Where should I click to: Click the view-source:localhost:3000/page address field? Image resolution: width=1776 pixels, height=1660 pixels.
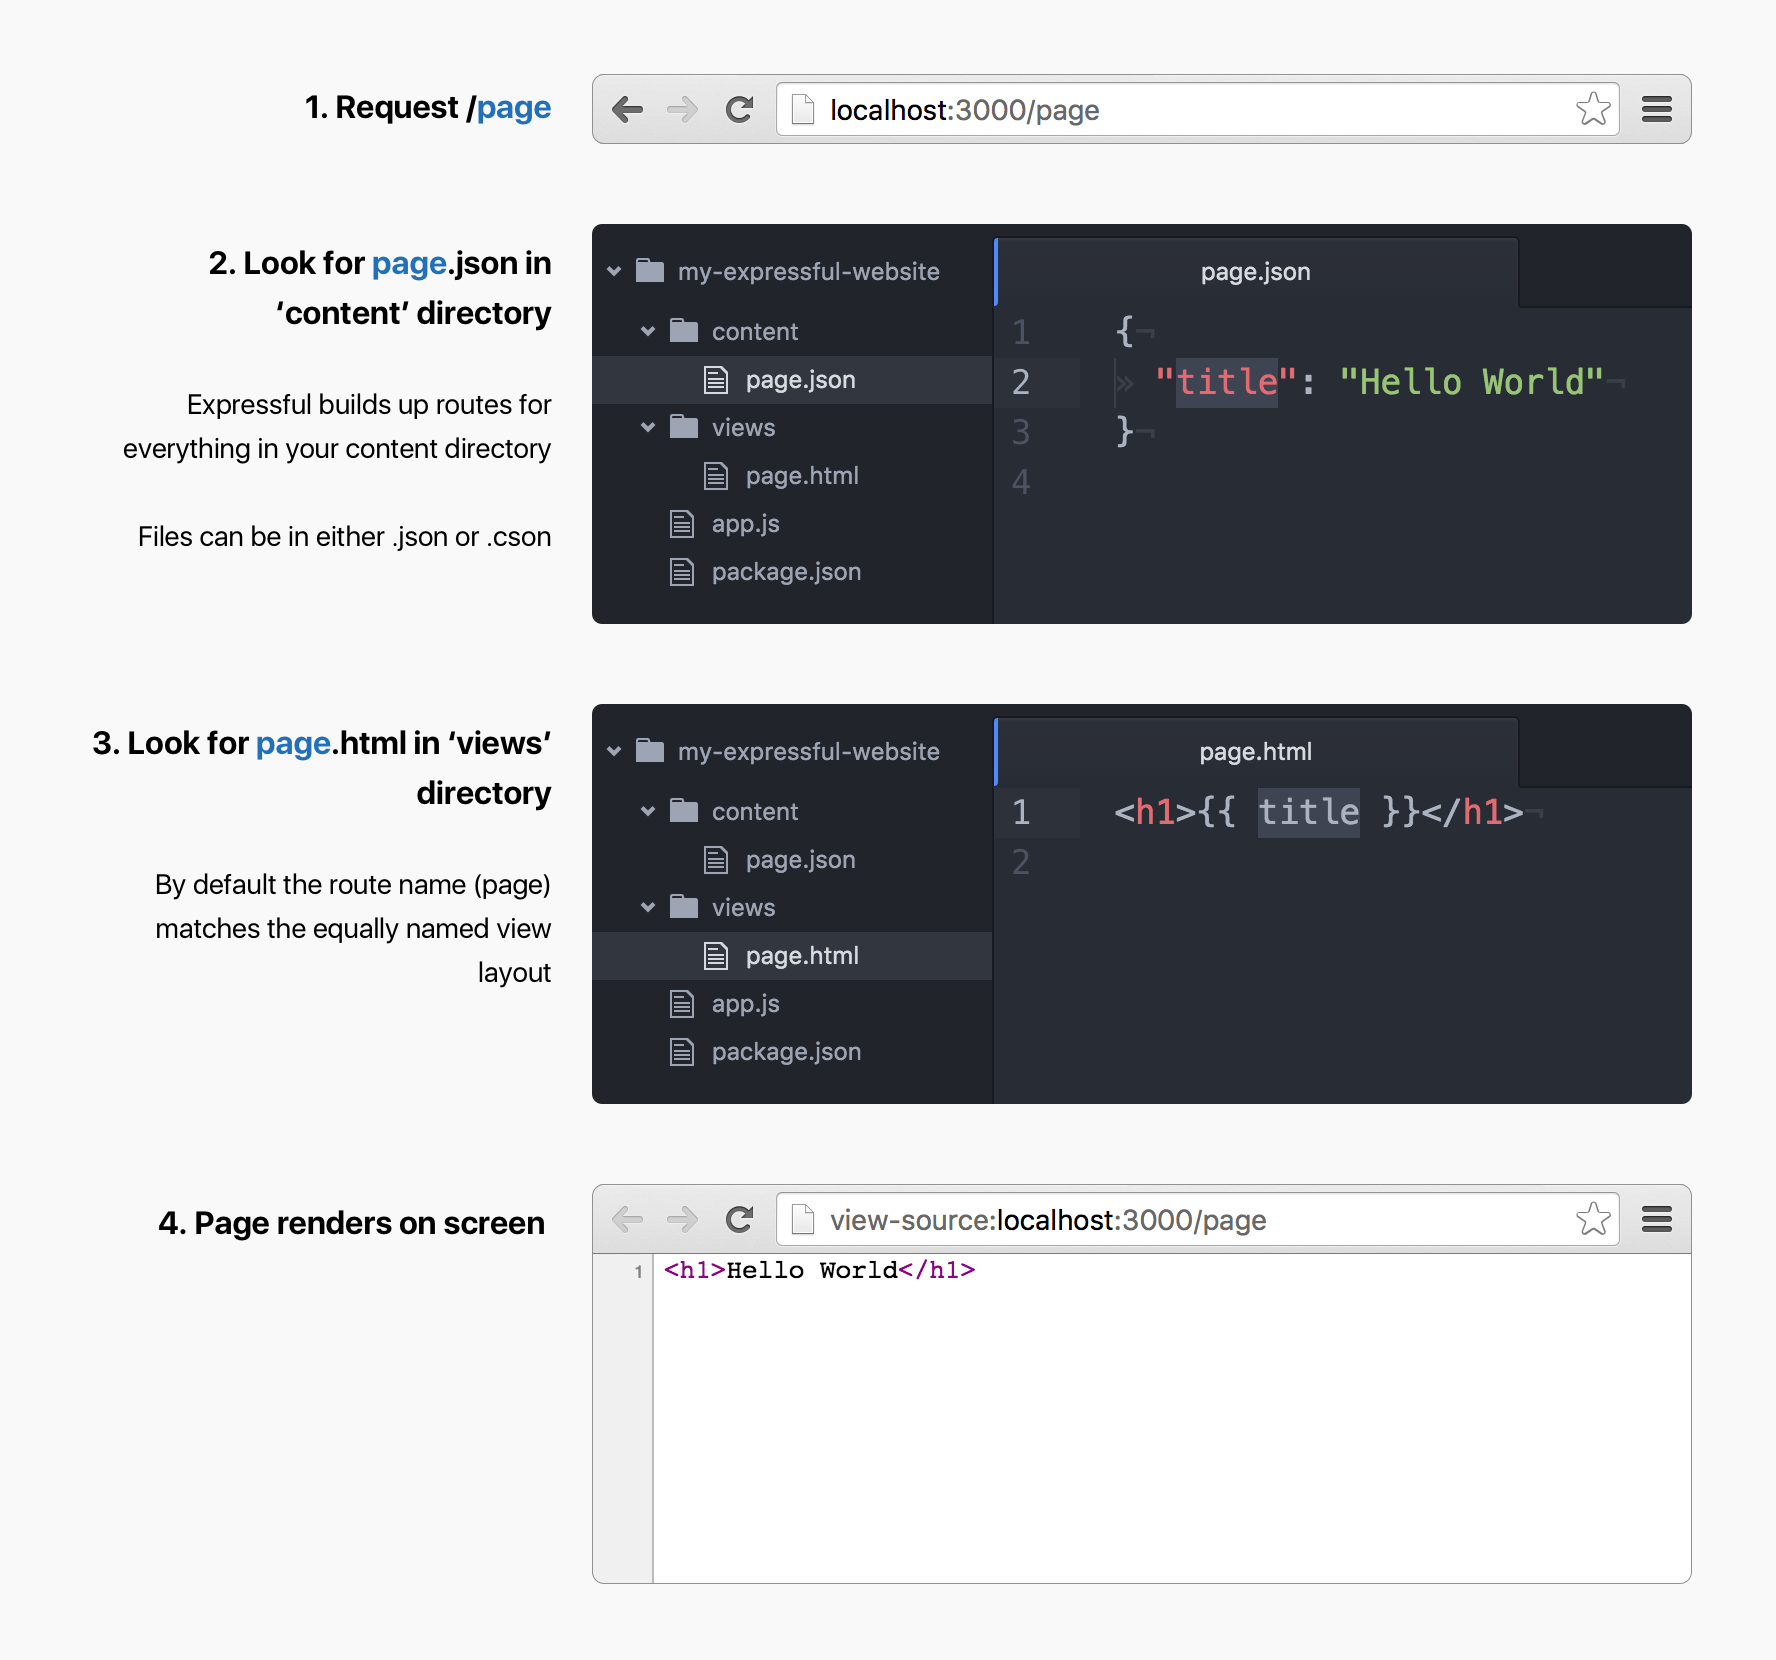tap(1198, 1219)
